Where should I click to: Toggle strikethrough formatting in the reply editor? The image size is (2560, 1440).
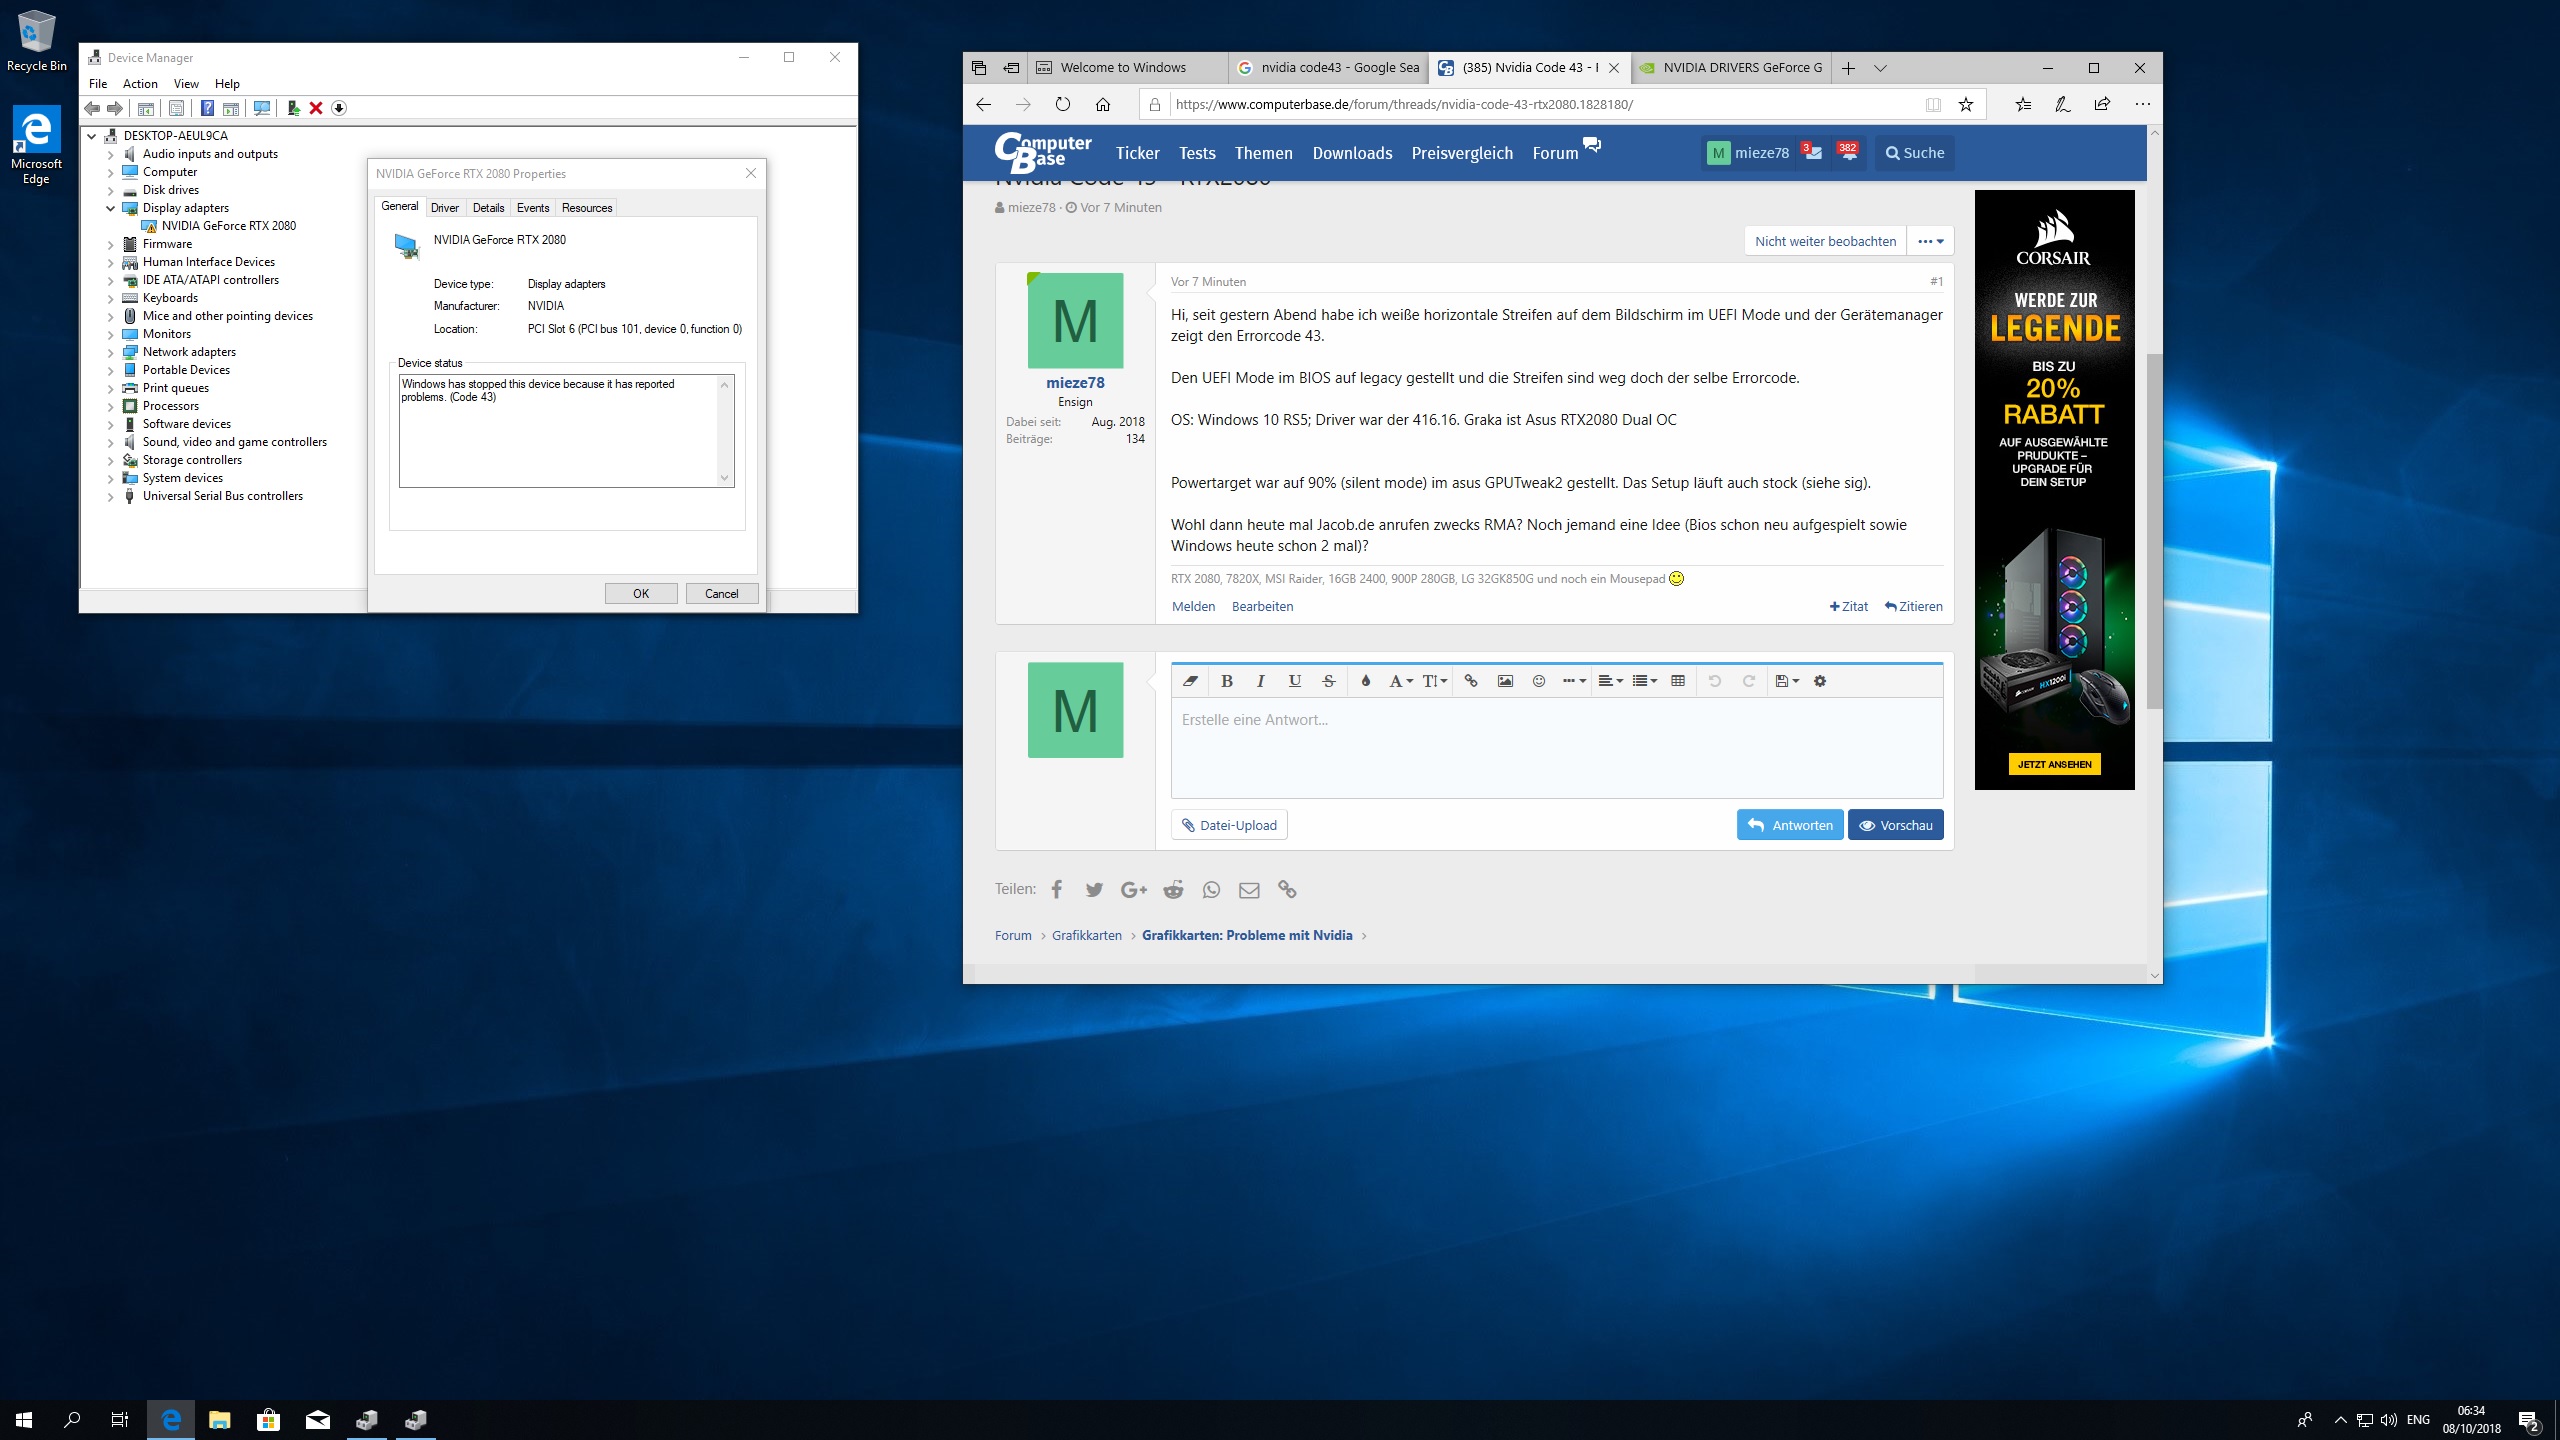pos(1329,681)
